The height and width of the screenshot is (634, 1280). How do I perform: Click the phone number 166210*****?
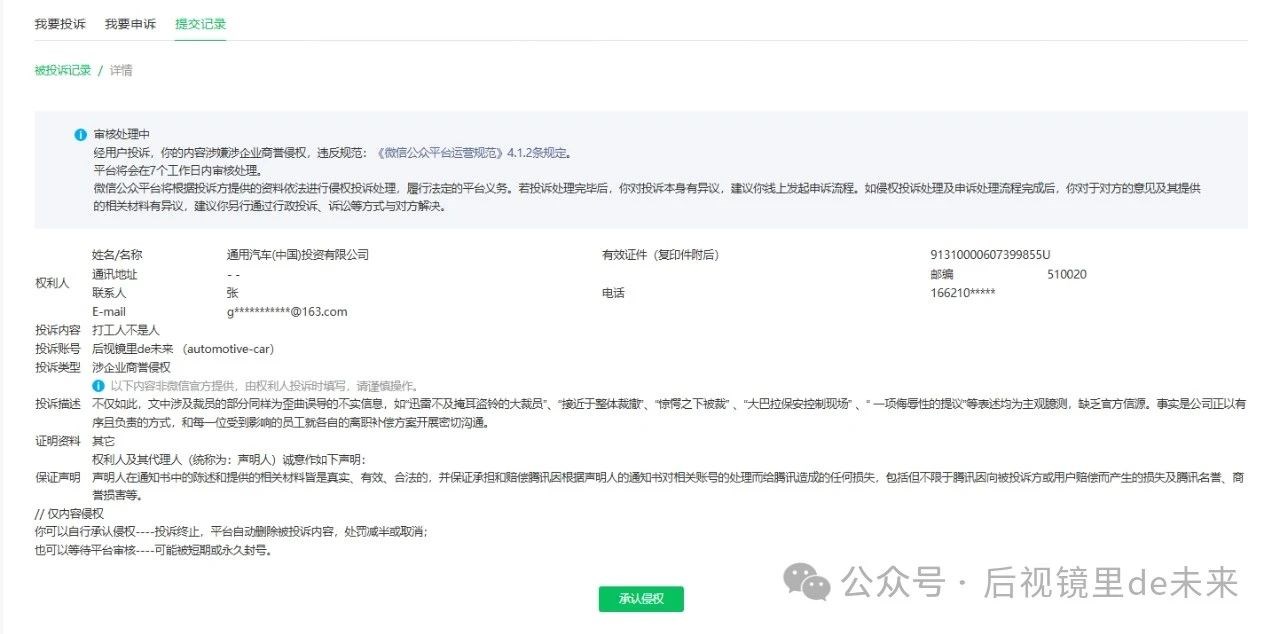pos(962,293)
